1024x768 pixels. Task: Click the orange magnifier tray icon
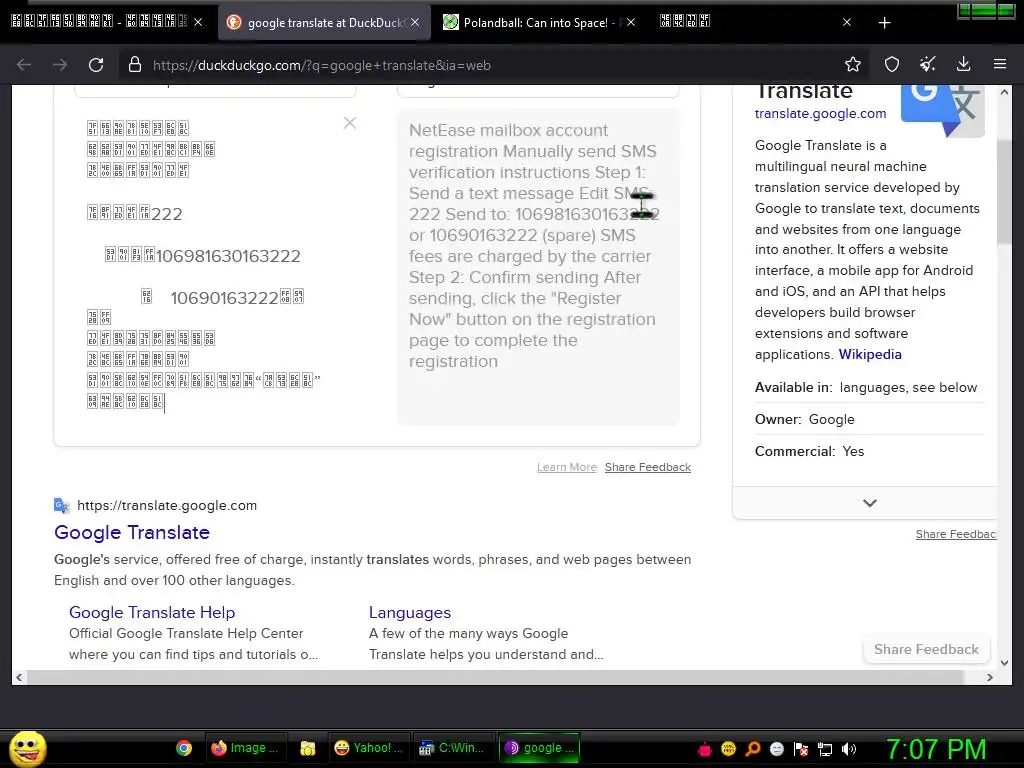(752, 749)
